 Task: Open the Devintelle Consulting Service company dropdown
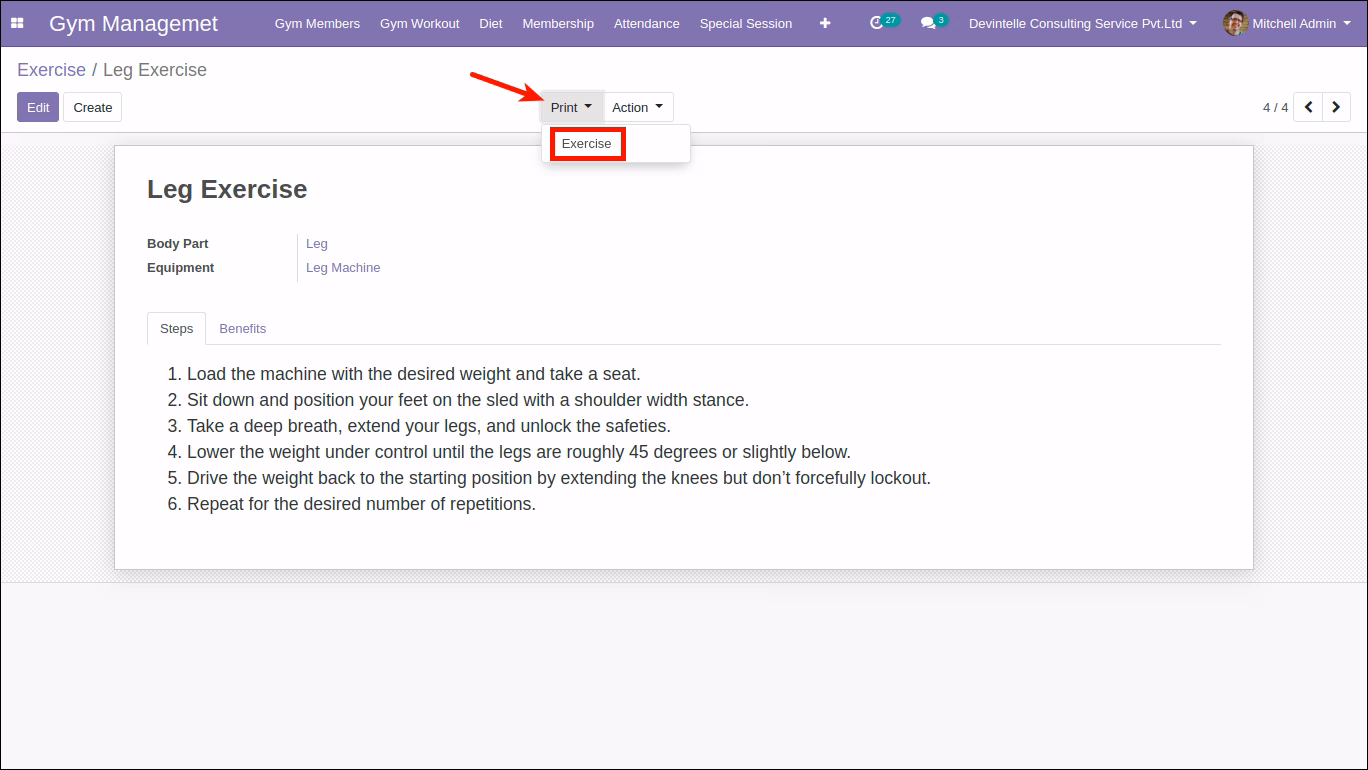pyautogui.click(x=1083, y=23)
